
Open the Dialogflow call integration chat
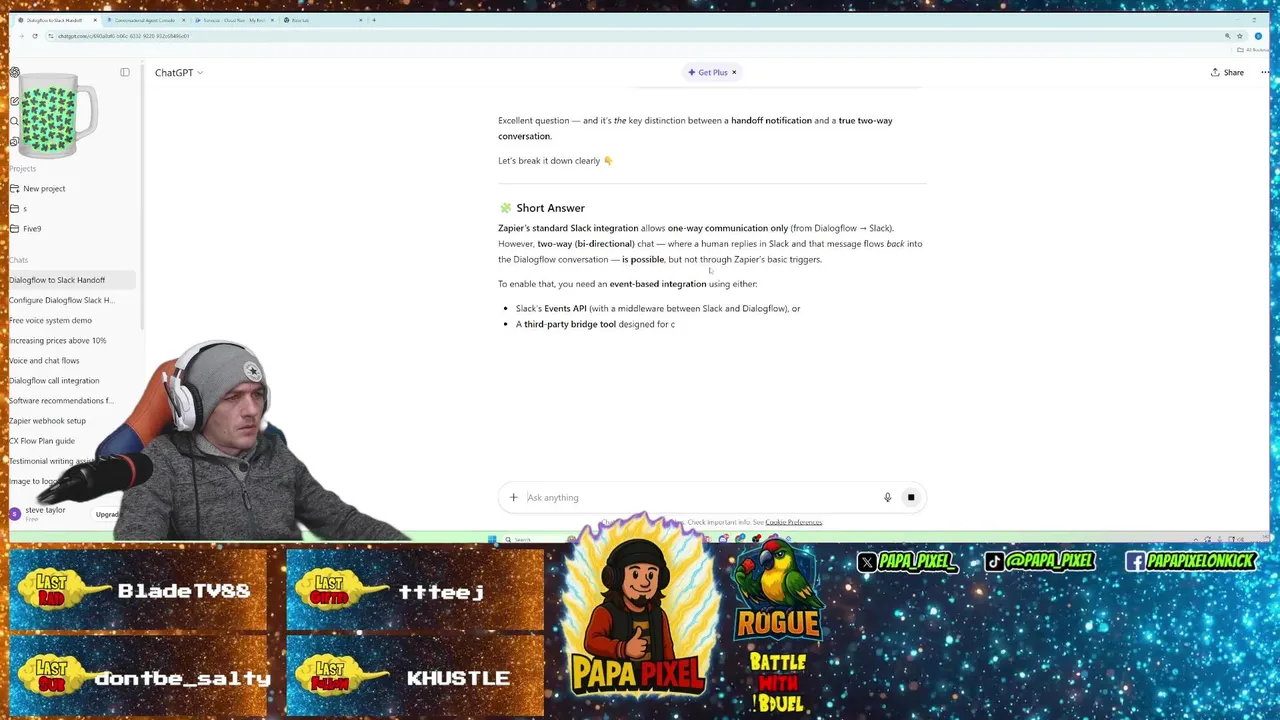click(54, 380)
